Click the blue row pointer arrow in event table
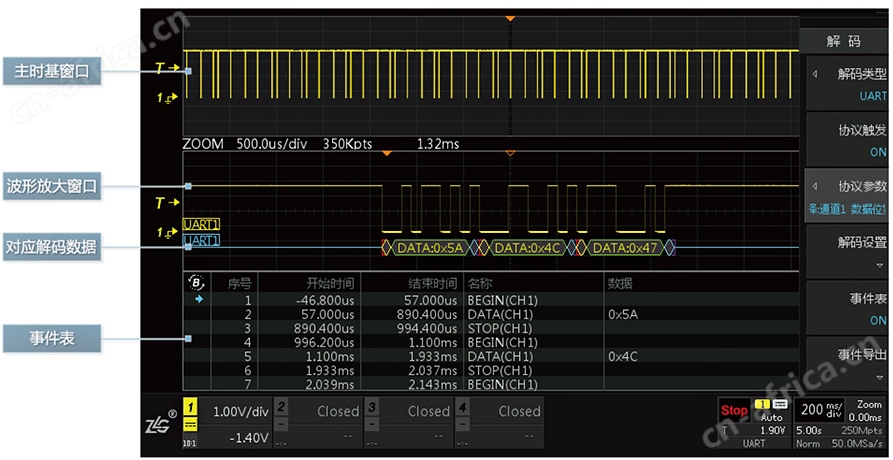Image resolution: width=893 pixels, height=460 pixels. pyautogui.click(x=199, y=299)
